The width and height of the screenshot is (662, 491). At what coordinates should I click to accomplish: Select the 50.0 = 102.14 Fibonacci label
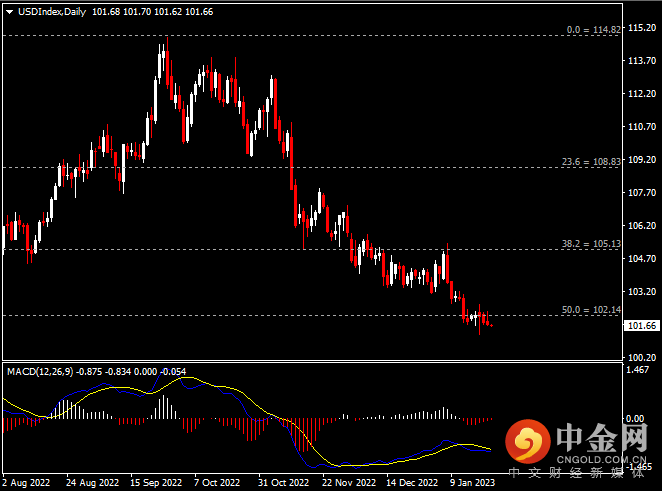591,309
